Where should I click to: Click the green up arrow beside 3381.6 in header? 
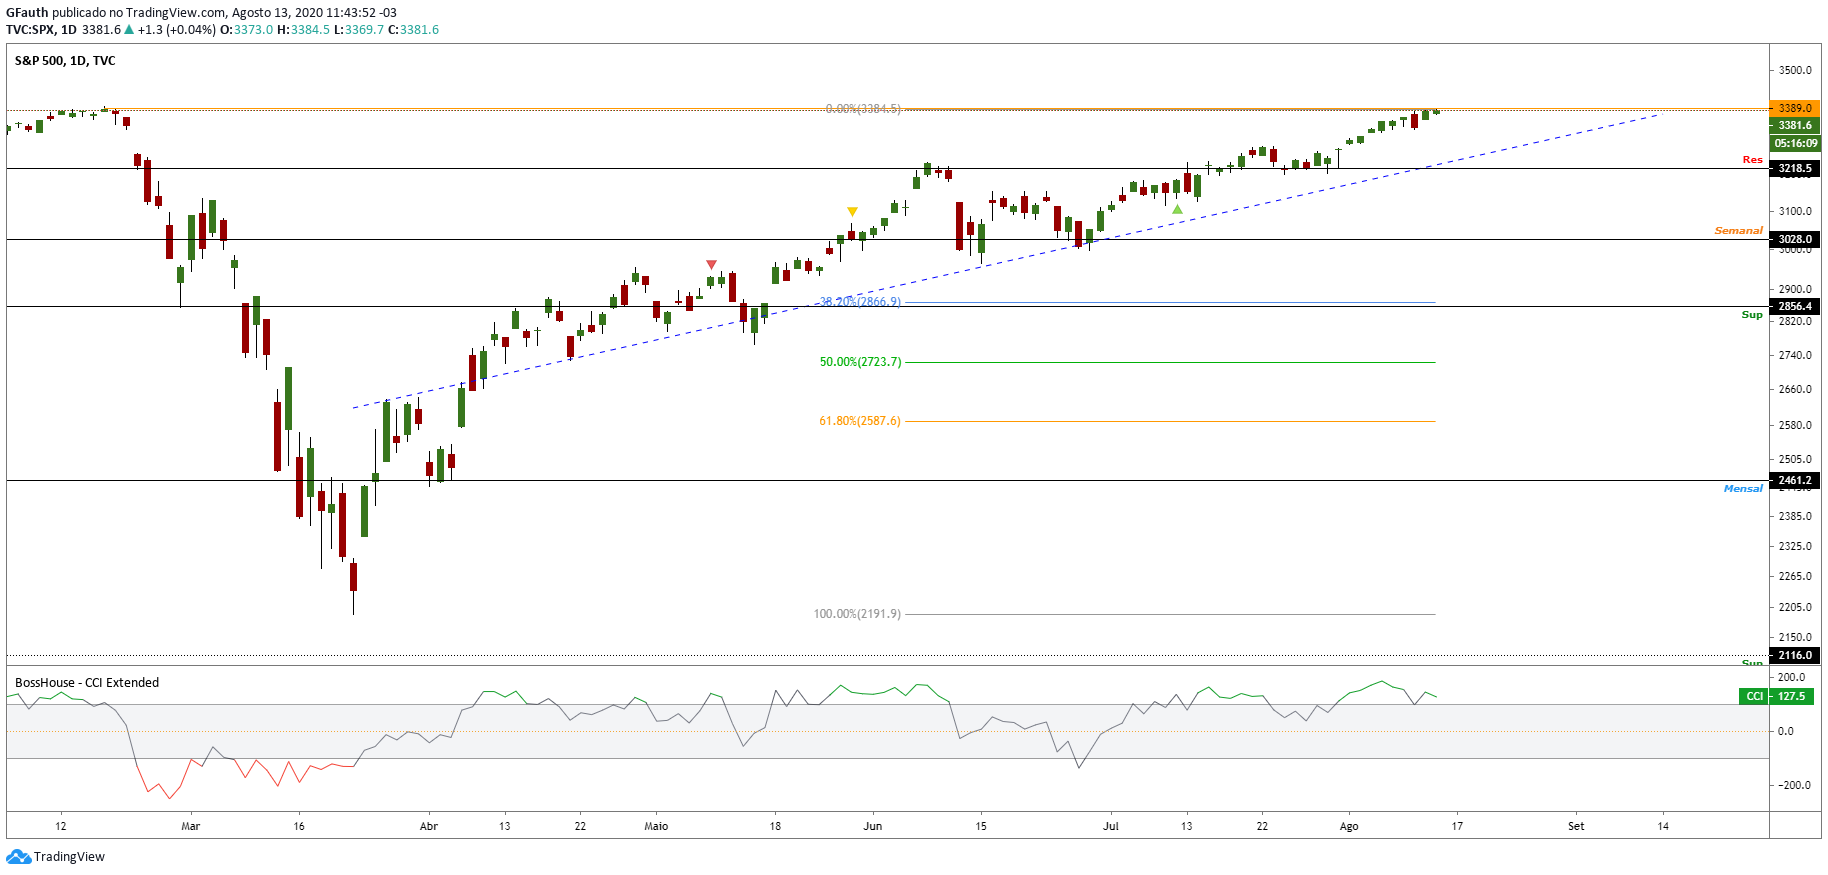[x=129, y=30]
